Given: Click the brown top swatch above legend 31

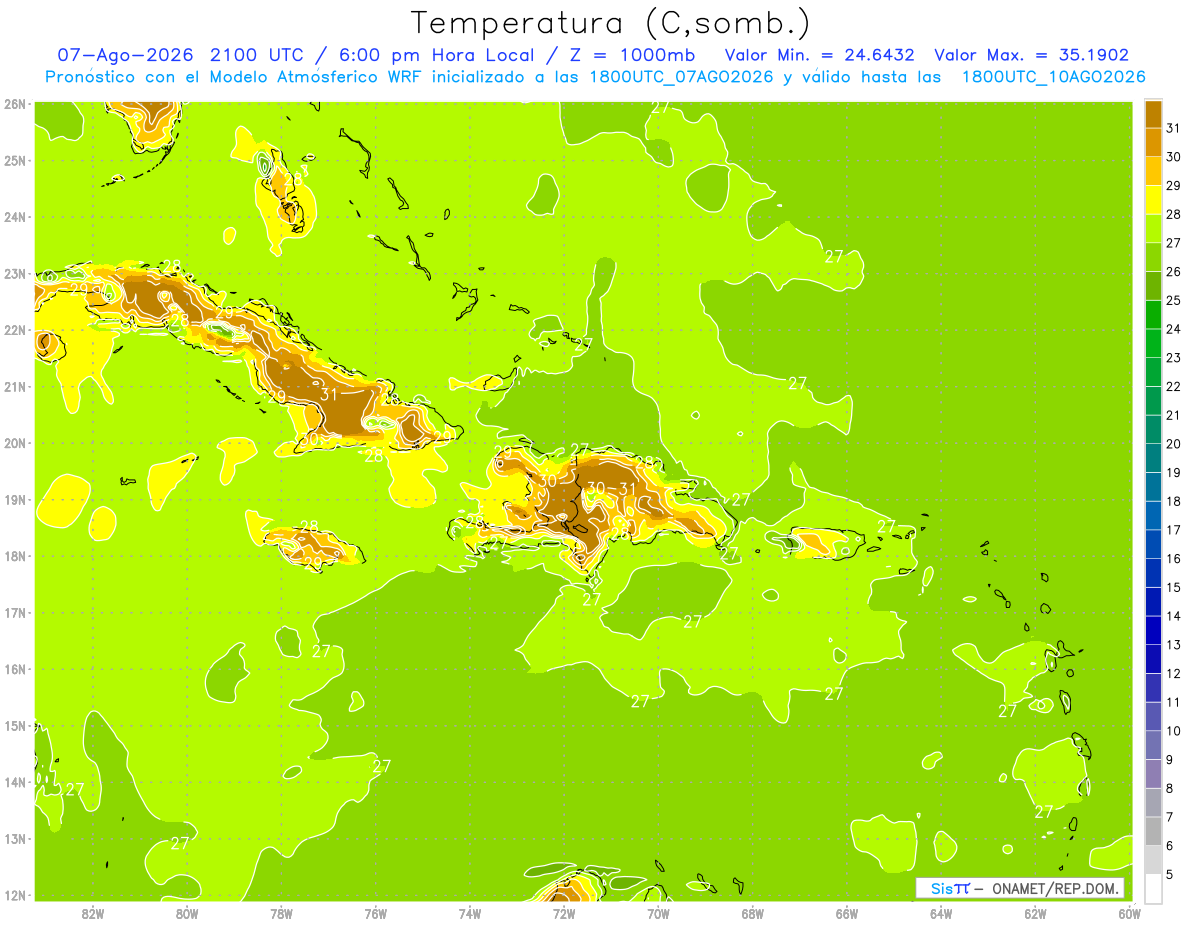Looking at the screenshot, I should [x=1153, y=114].
